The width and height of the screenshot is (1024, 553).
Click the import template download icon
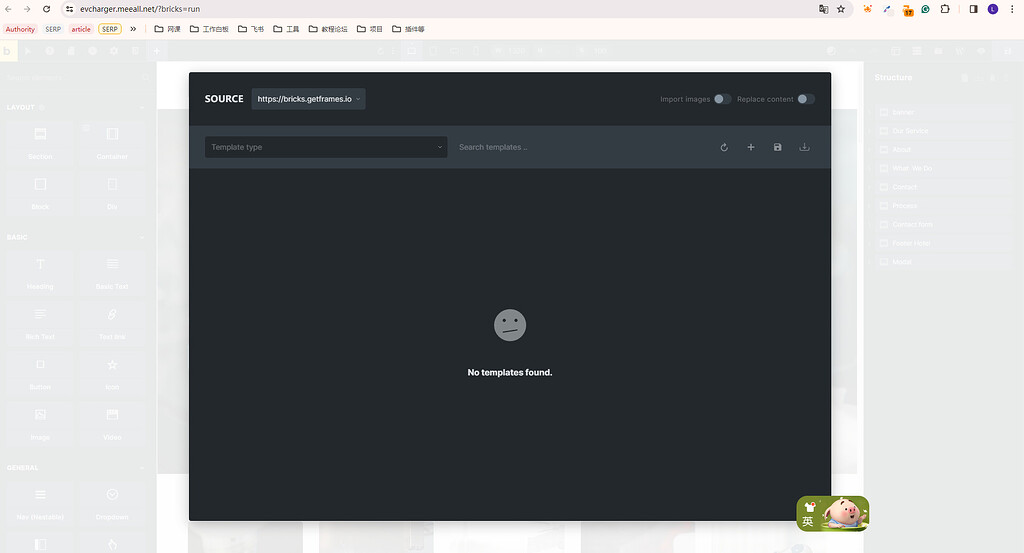[804, 147]
